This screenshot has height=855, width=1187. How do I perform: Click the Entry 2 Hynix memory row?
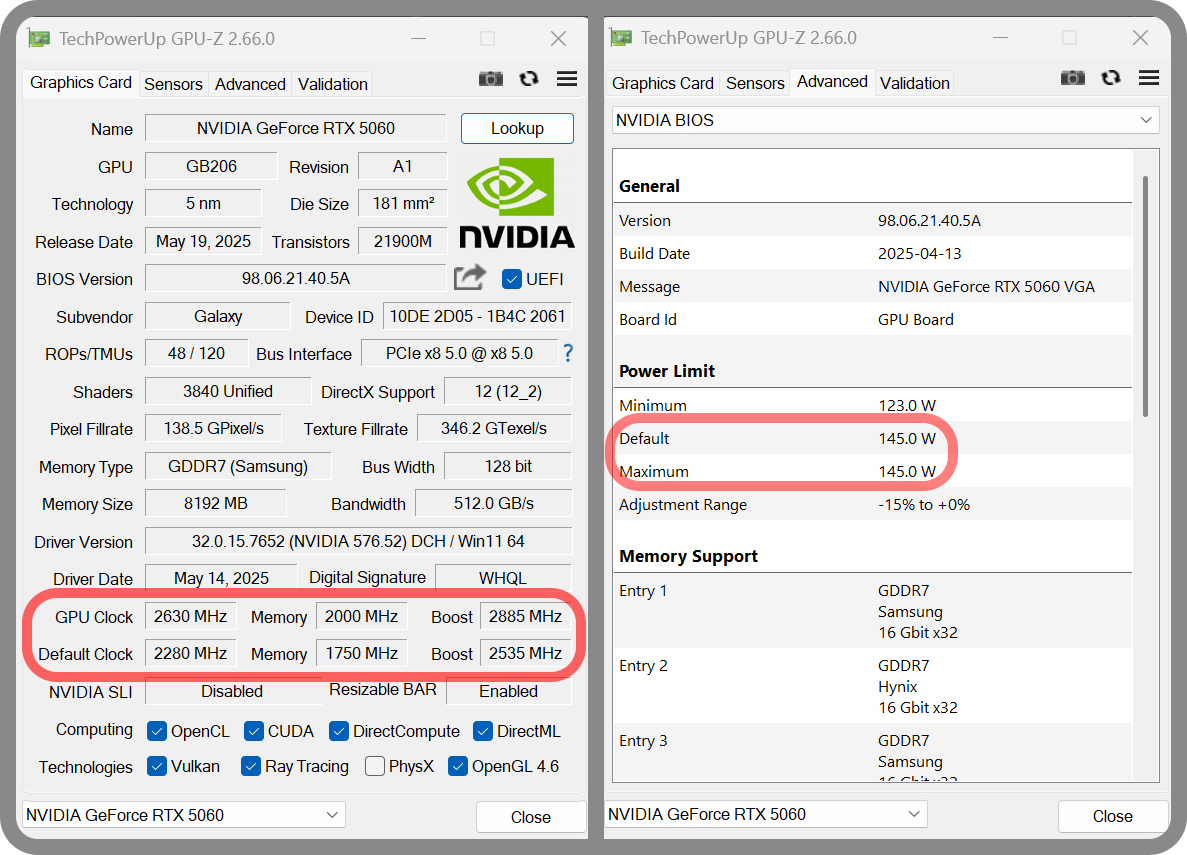point(873,686)
